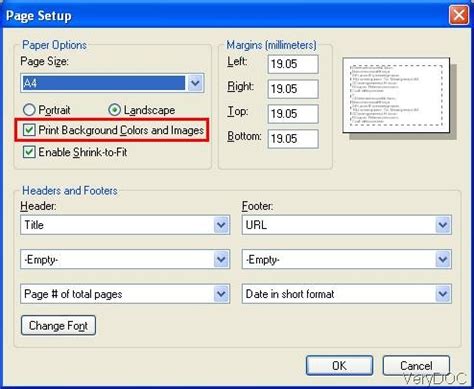Image resolution: width=474 pixels, height=389 pixels.
Task: Open the Header Title dropdown
Action: click(x=125, y=225)
